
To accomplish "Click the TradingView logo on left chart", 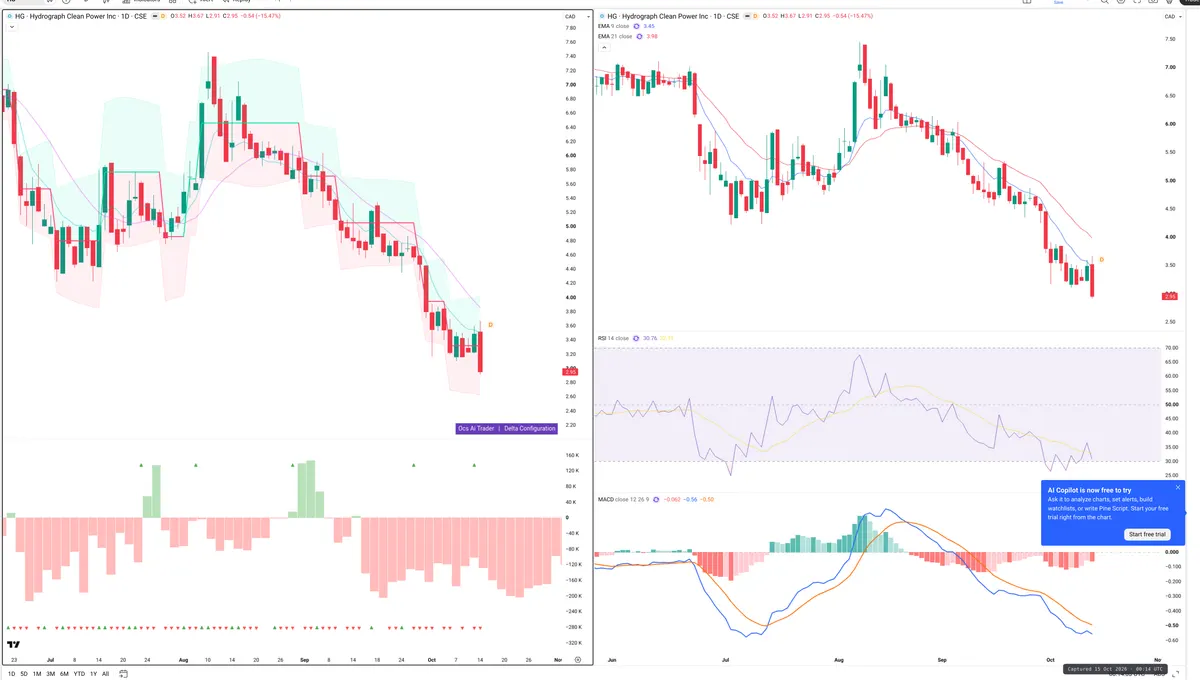I will pyautogui.click(x=14, y=645).
